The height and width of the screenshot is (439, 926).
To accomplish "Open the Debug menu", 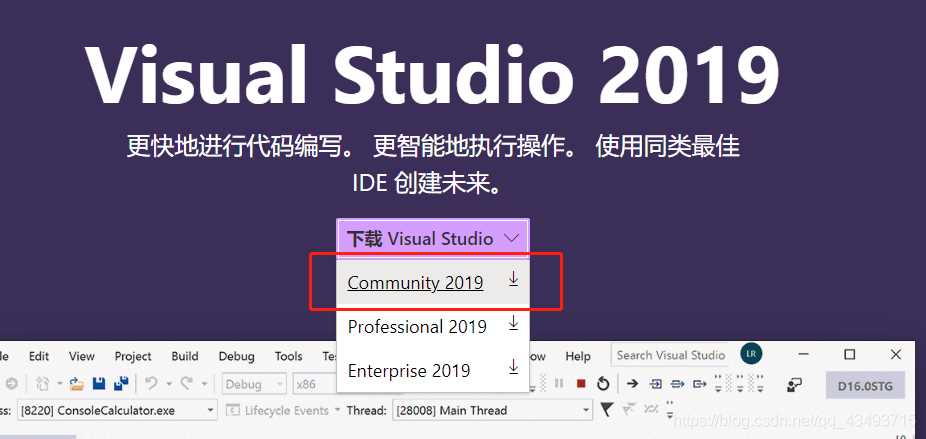I will pyautogui.click(x=236, y=356).
